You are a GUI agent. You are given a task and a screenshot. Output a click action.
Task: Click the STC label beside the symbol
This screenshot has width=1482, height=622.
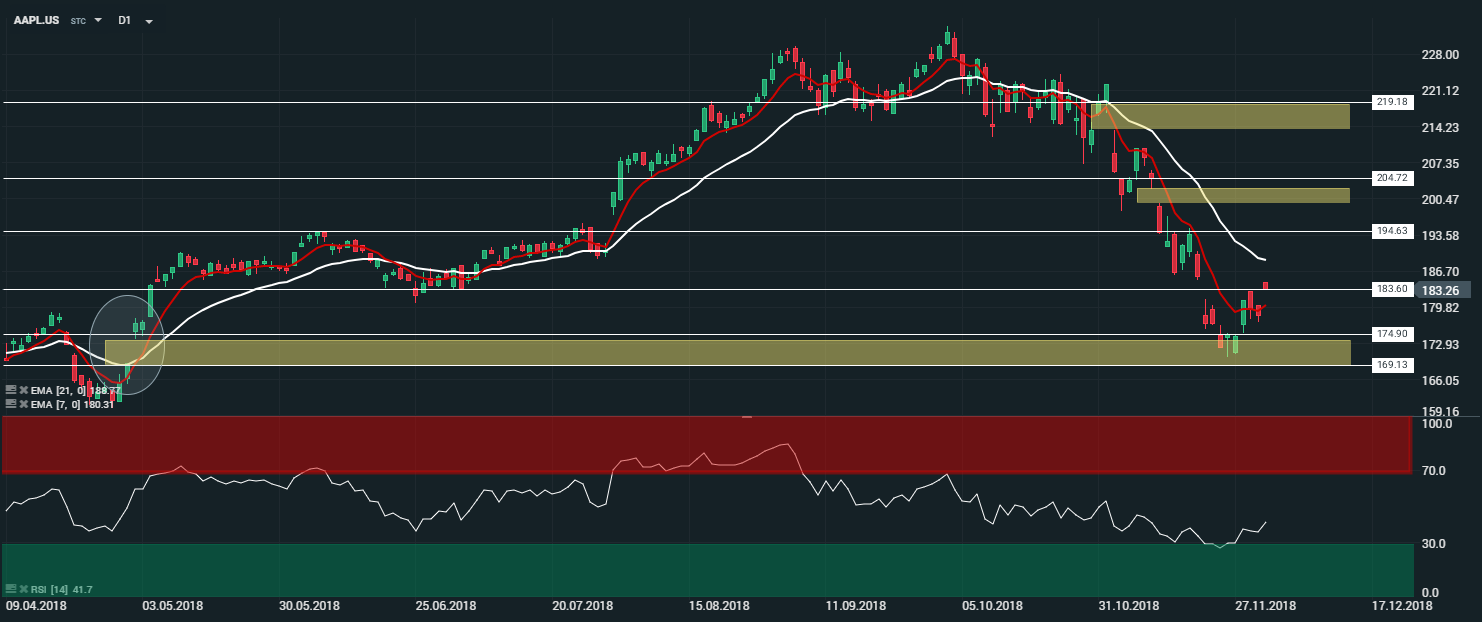click(x=78, y=21)
